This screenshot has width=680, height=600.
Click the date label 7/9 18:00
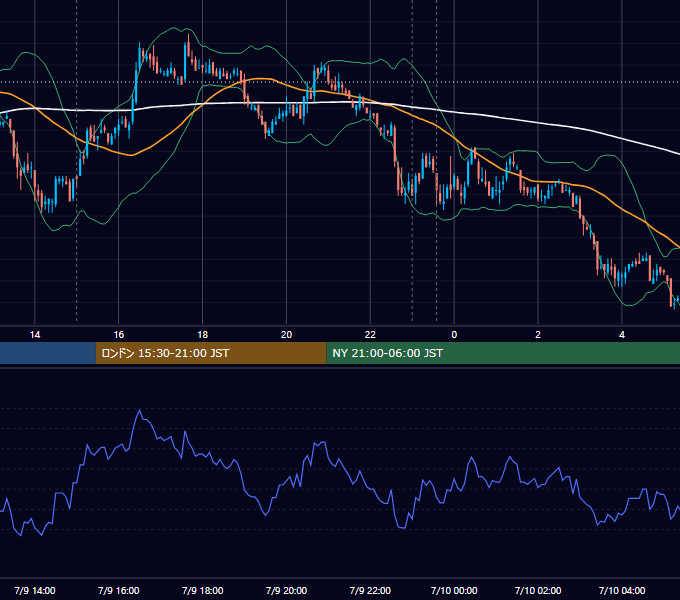(203, 590)
